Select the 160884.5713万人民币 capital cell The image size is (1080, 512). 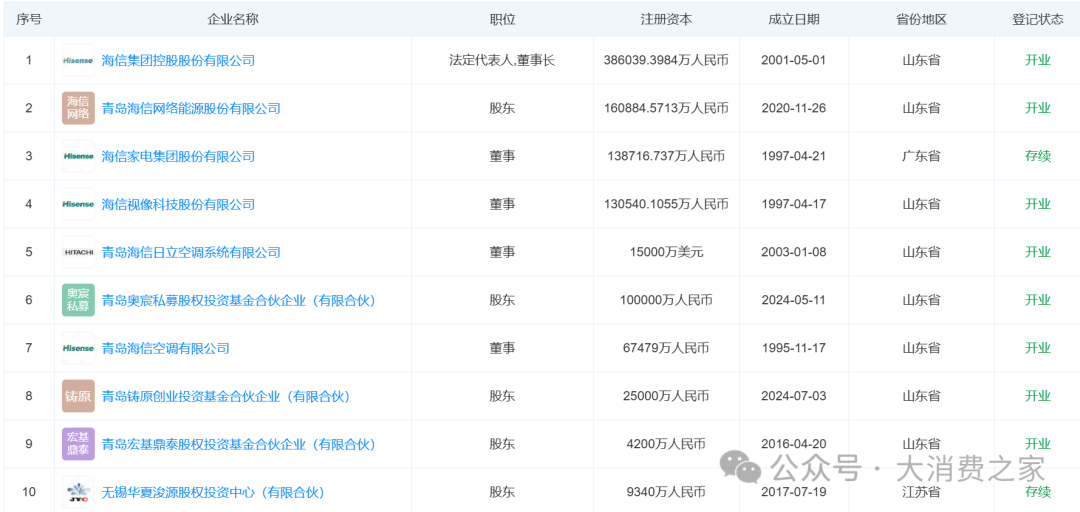pos(666,108)
